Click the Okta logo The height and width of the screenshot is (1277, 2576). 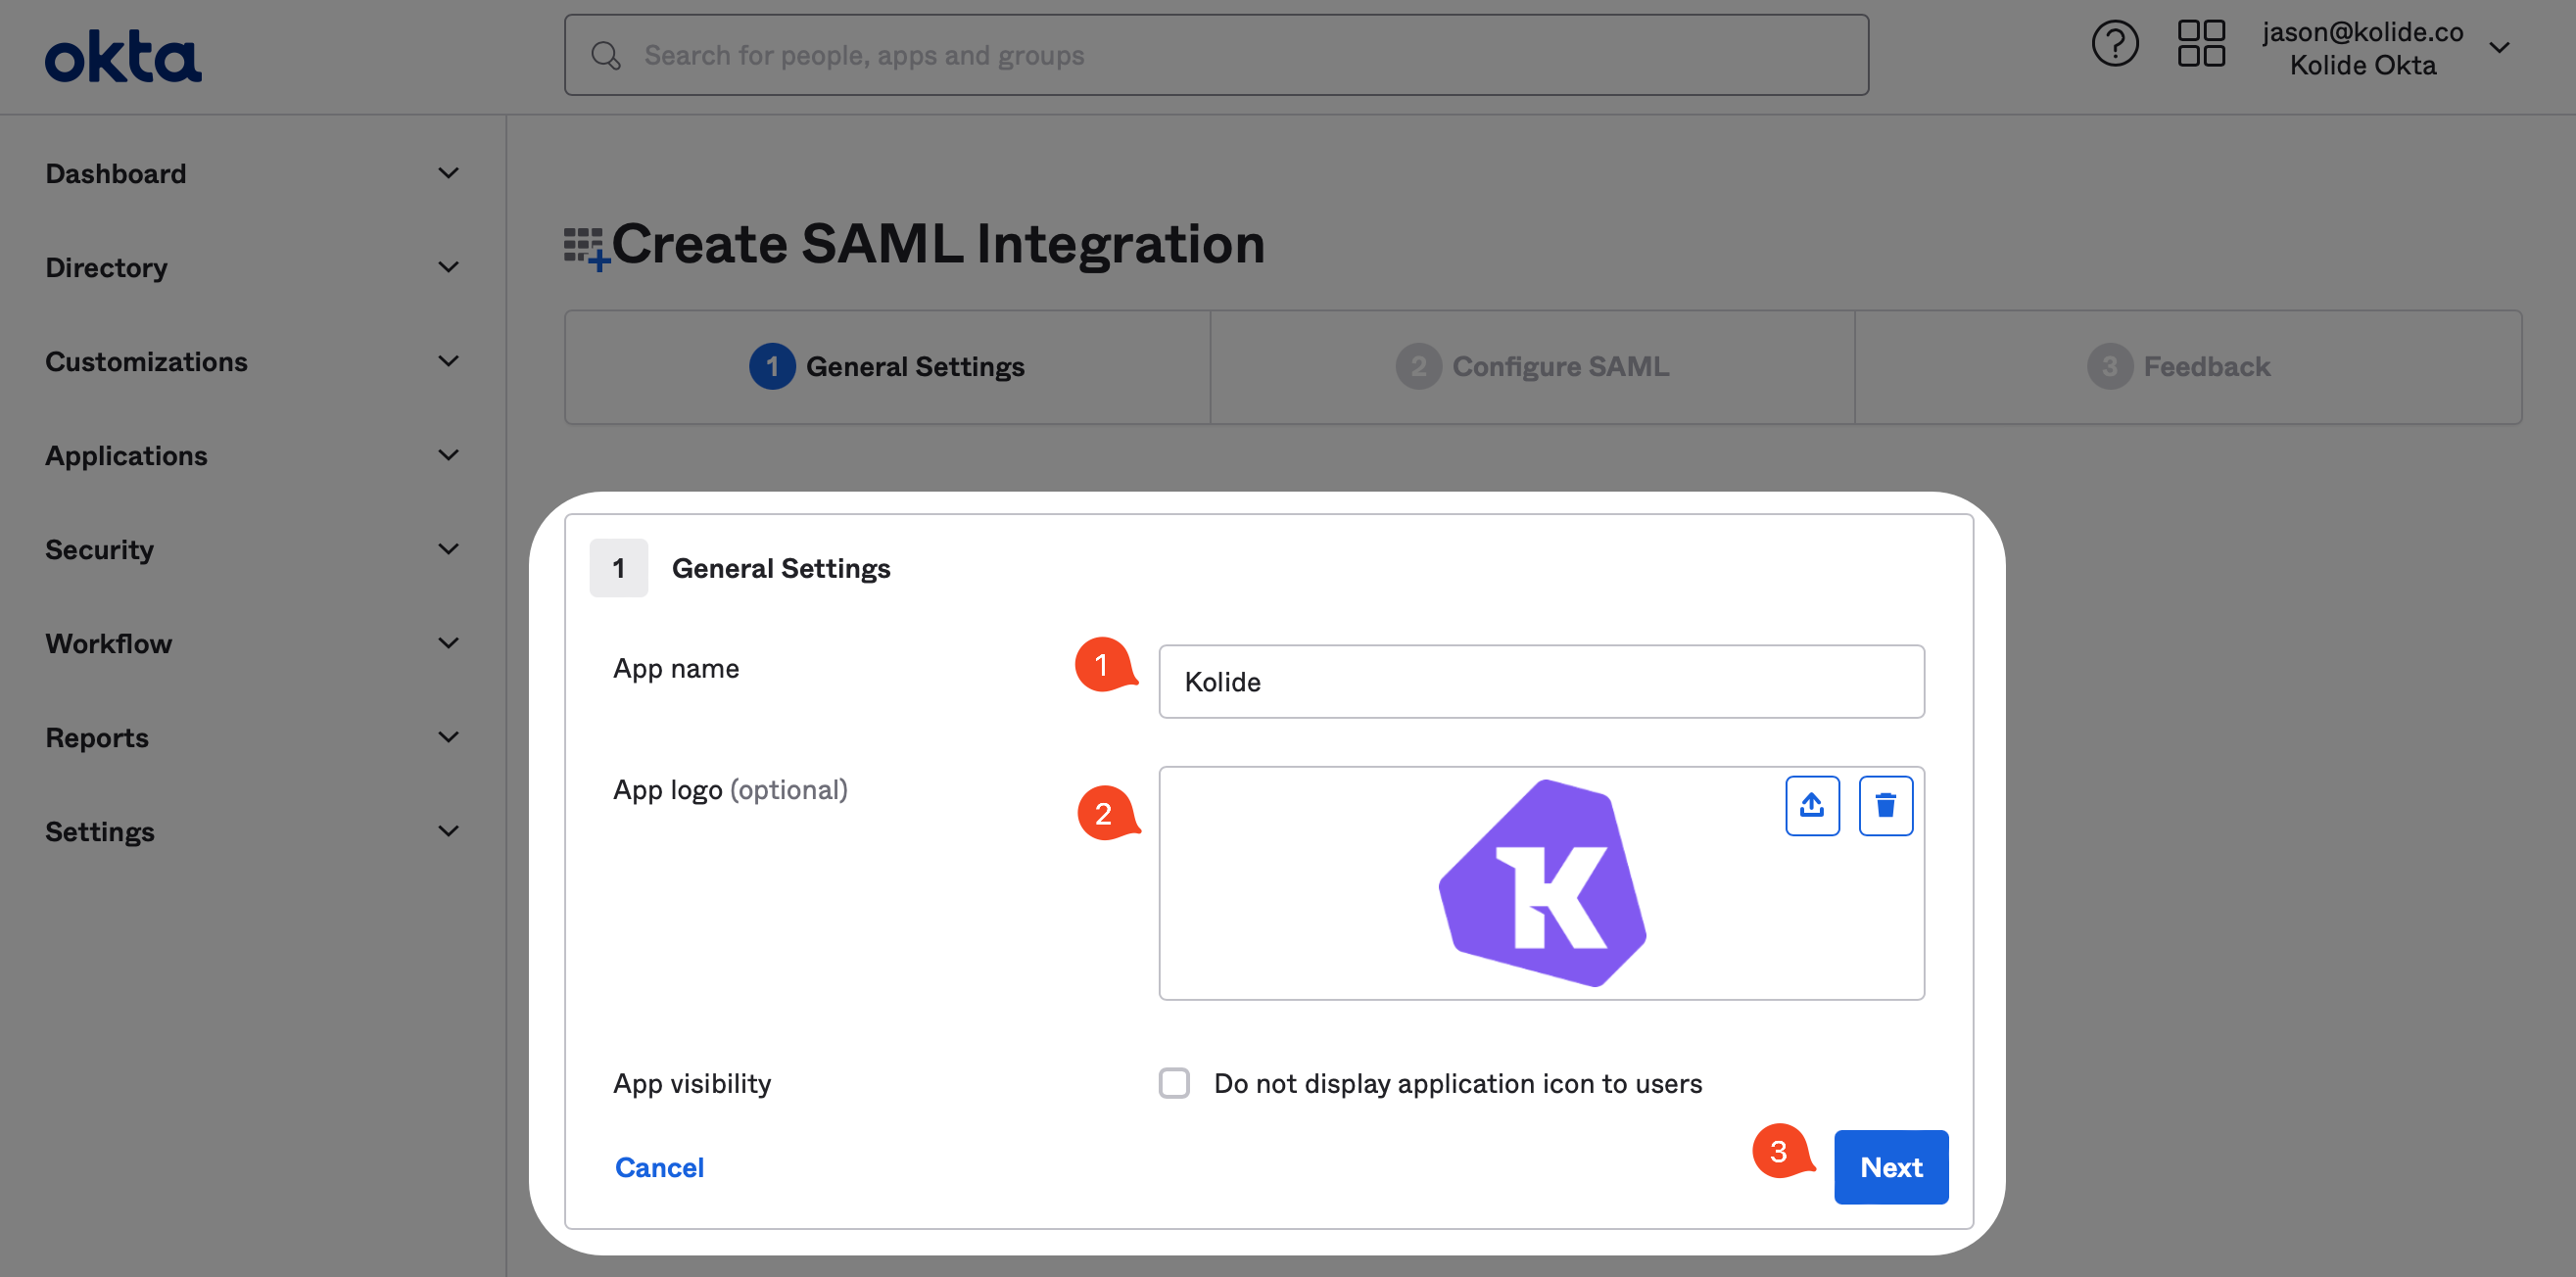click(x=123, y=56)
